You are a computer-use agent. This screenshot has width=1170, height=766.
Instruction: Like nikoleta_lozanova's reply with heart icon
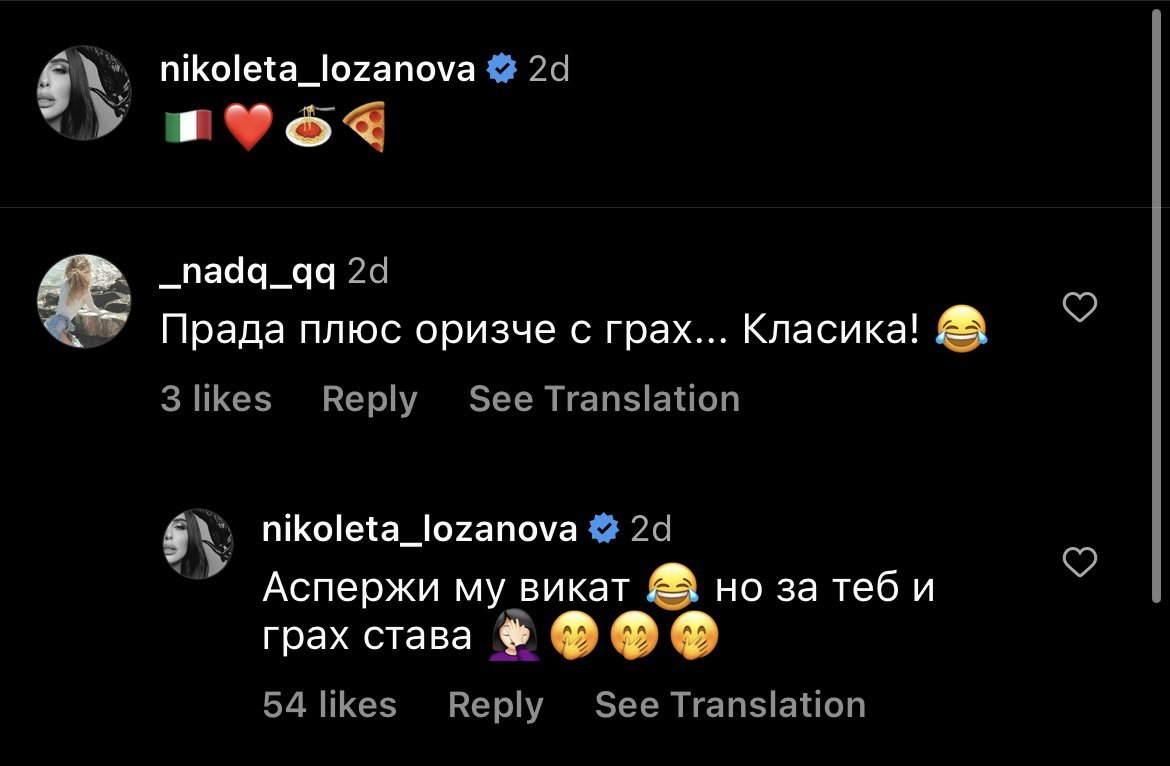click(1079, 563)
